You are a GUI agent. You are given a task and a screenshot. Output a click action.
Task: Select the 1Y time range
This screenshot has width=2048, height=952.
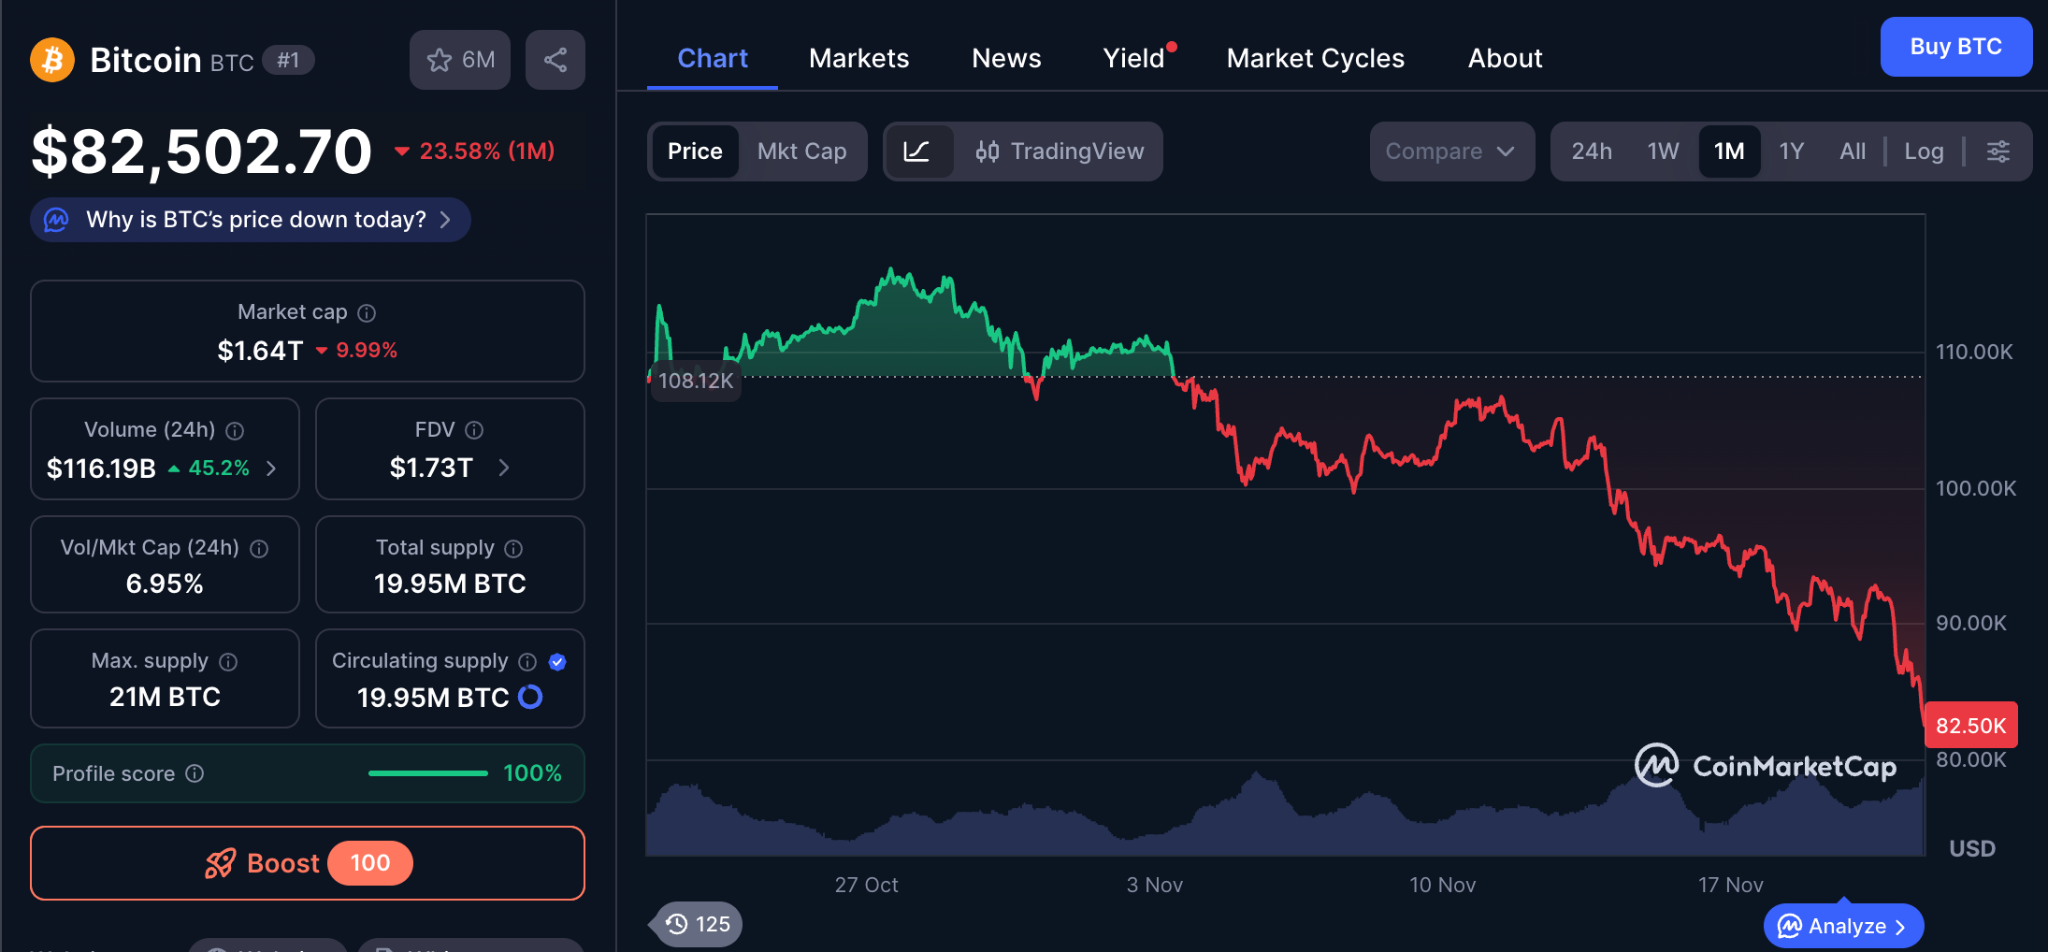[x=1790, y=151]
